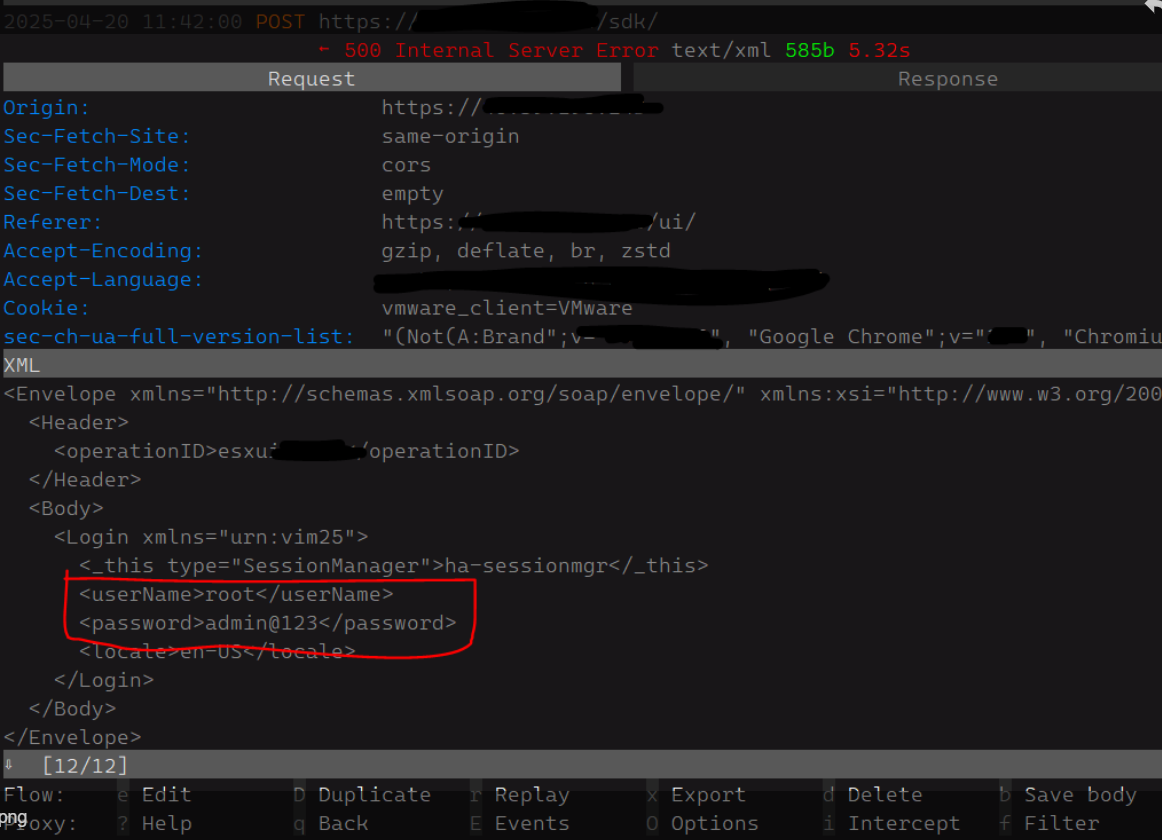Replay the current flow
This screenshot has width=1162, height=840.
531,795
